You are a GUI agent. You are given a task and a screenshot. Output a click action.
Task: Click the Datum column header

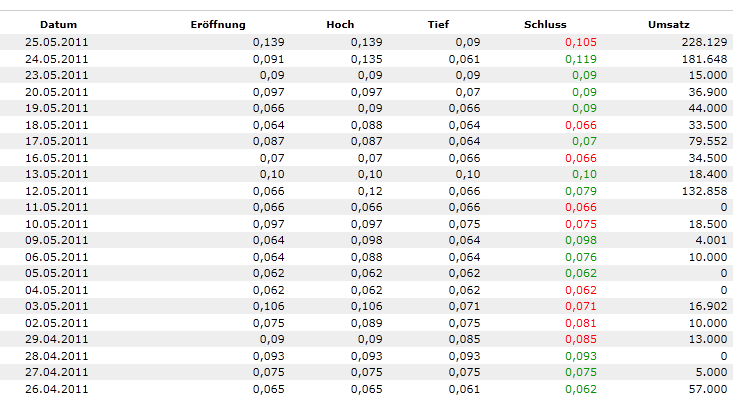pyautogui.click(x=58, y=24)
